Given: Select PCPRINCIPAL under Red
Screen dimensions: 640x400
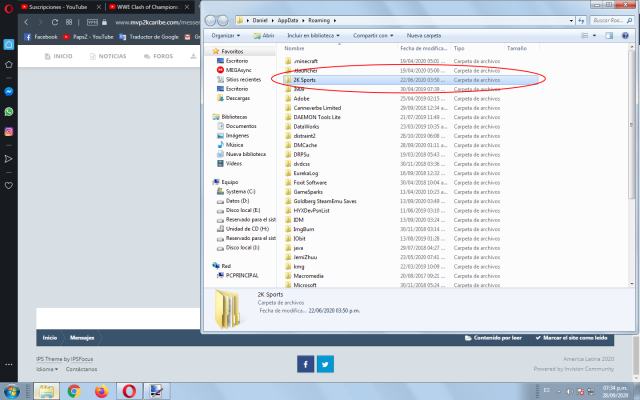Looking at the screenshot, I should (242, 276).
